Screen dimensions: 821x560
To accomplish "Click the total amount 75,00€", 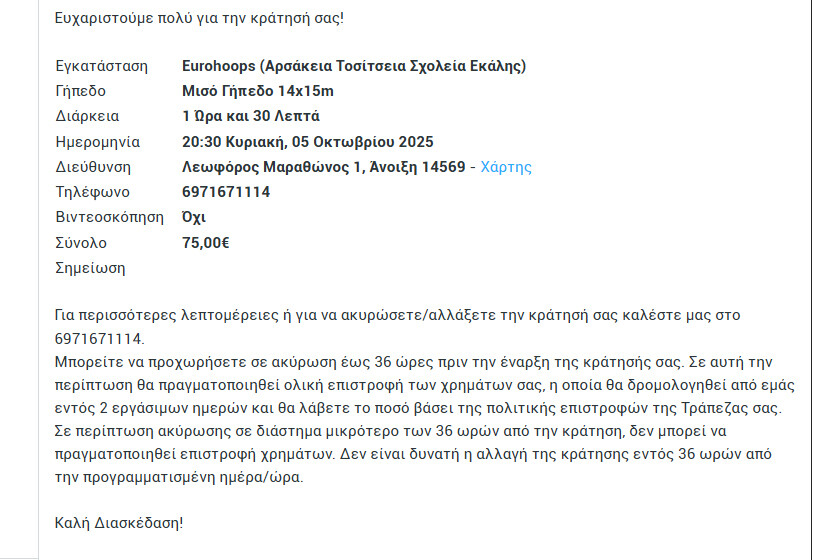I will coord(207,242).
